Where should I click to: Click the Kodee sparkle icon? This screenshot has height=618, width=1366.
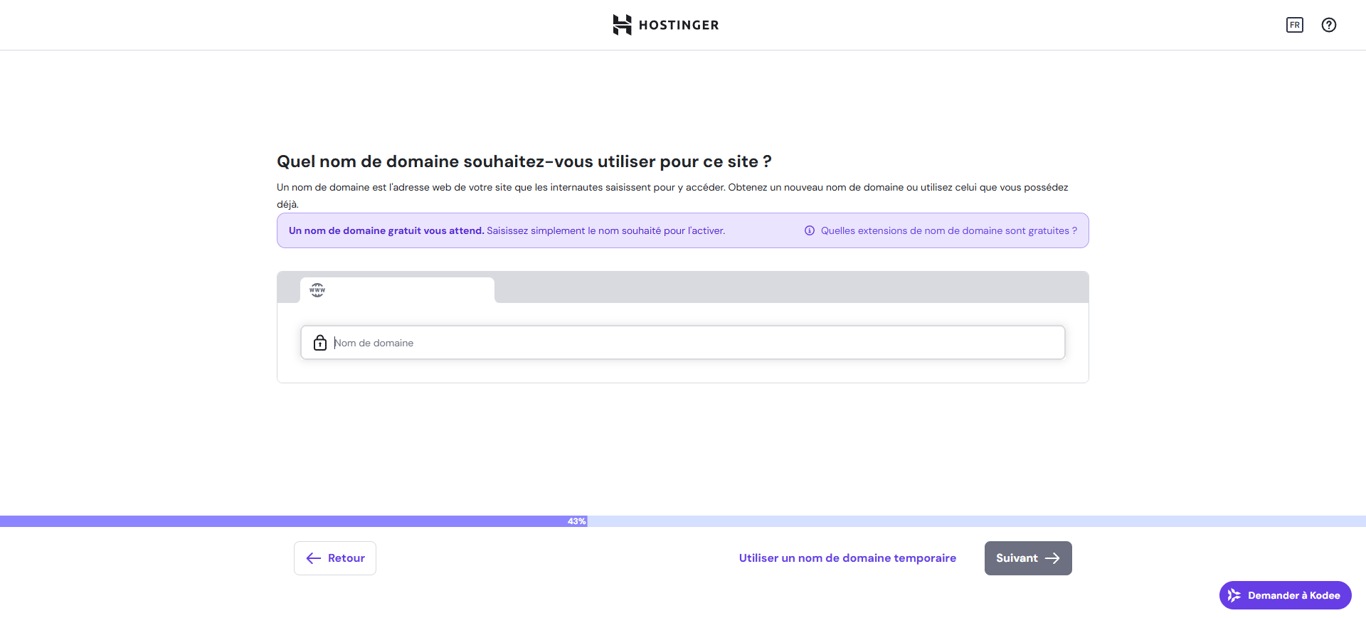click(x=1233, y=595)
